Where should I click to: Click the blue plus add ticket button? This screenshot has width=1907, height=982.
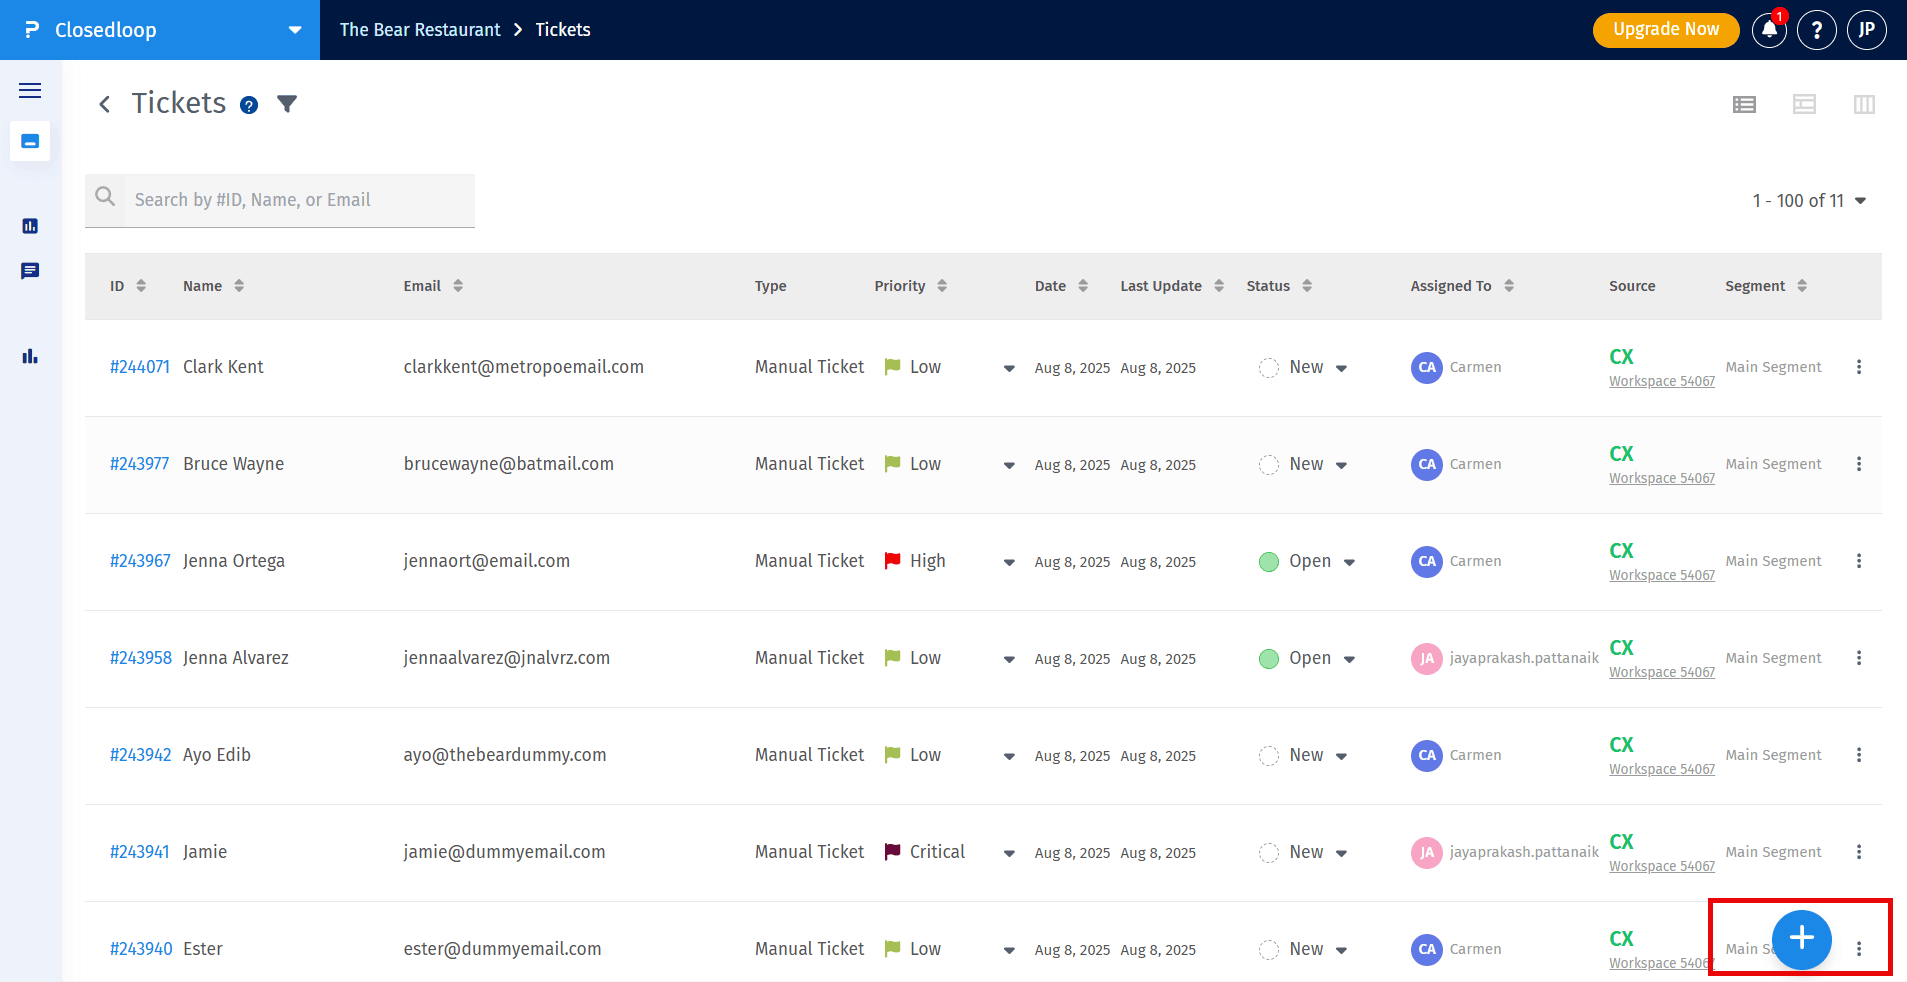[x=1801, y=938]
